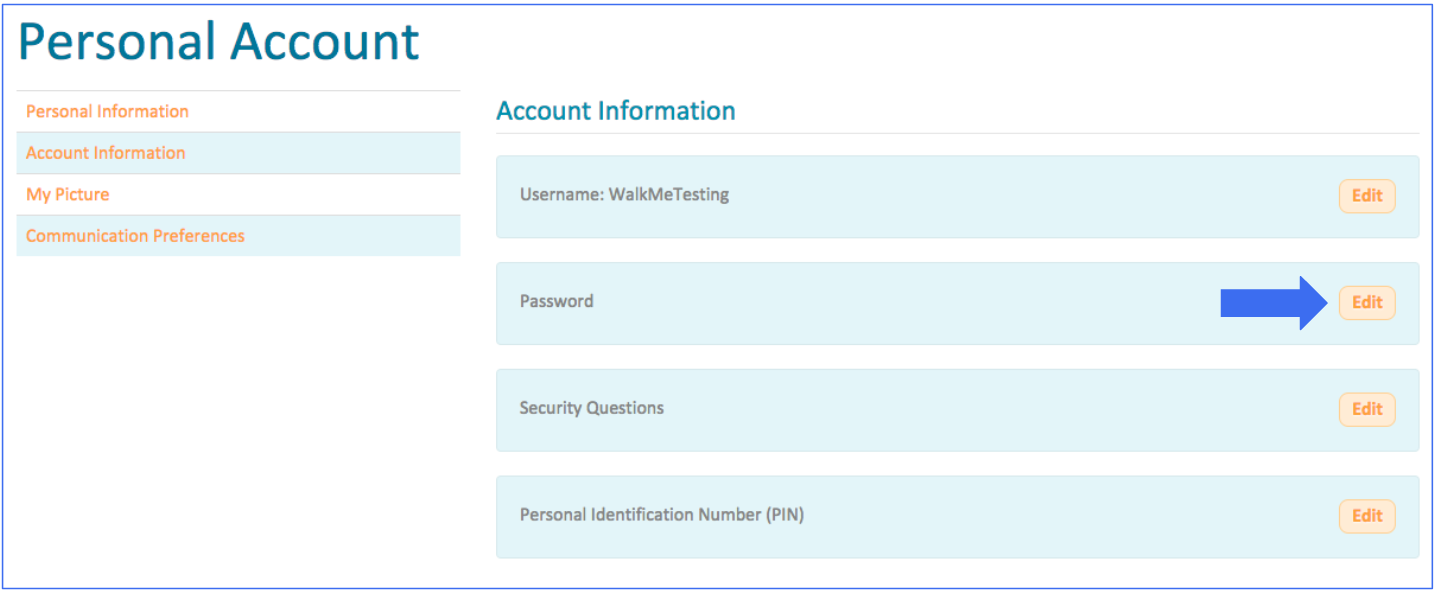This screenshot has width=1438, height=593.
Task: Click the Password label text
Action: click(x=556, y=301)
